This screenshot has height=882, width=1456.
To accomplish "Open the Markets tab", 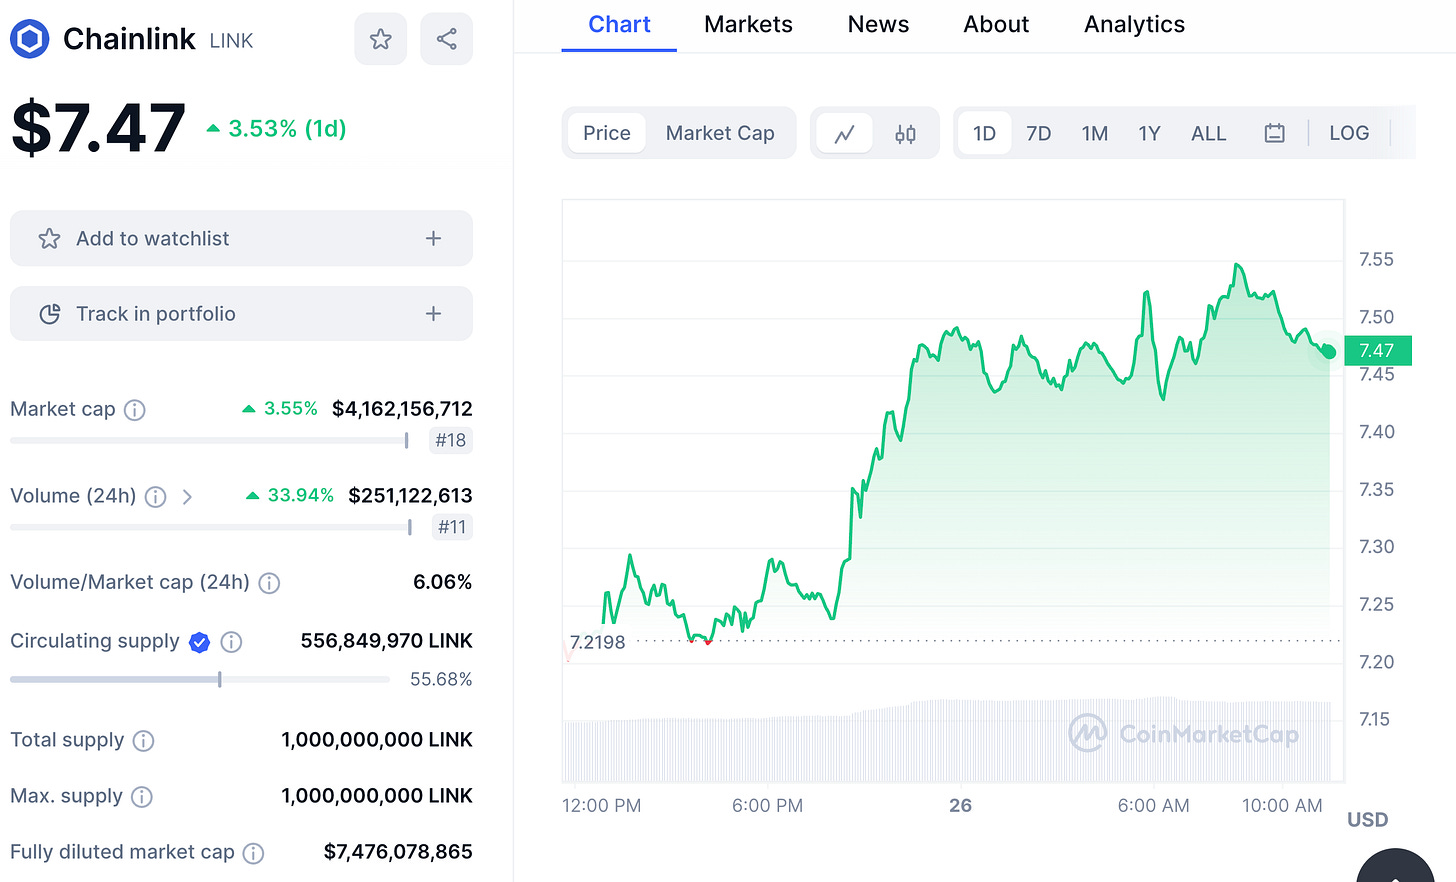I will click(x=748, y=24).
